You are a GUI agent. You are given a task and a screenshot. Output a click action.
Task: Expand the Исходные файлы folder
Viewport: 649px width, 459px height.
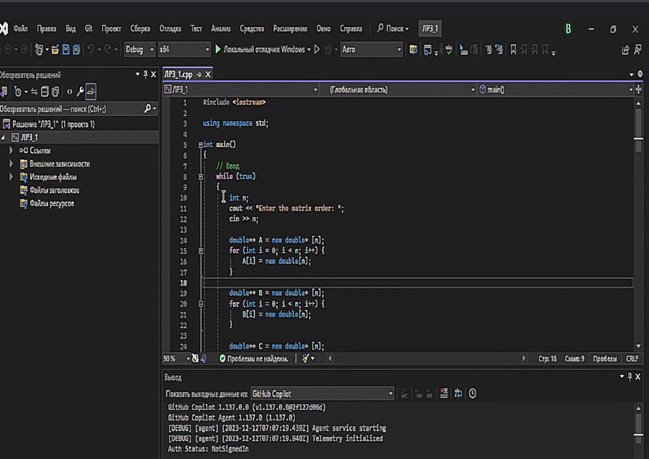[x=11, y=176]
